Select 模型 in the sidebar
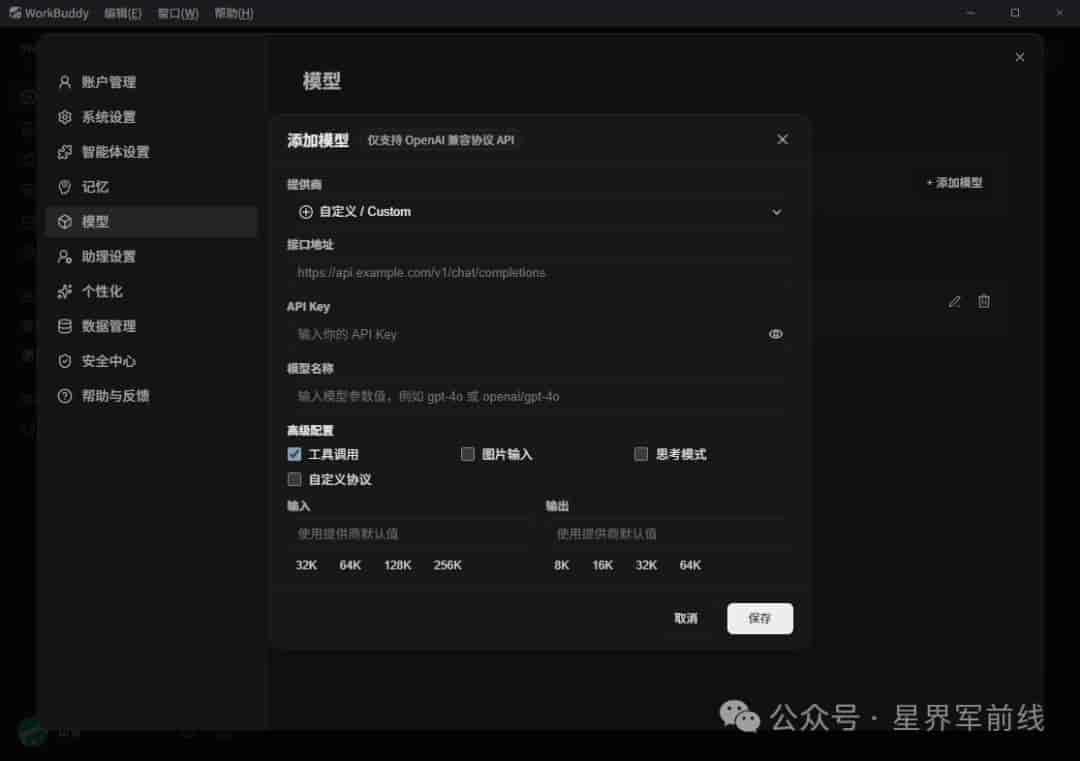The image size is (1080, 761). click(152, 222)
